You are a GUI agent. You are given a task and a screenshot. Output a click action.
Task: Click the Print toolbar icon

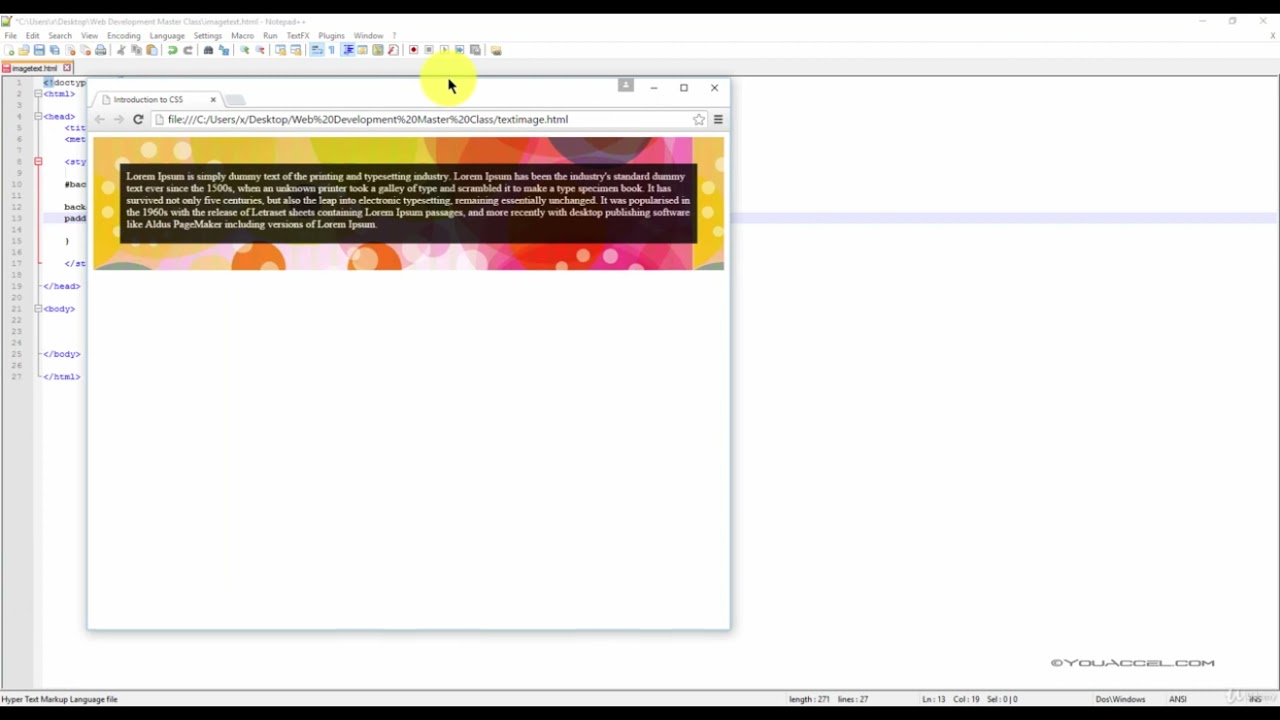pos(100,50)
